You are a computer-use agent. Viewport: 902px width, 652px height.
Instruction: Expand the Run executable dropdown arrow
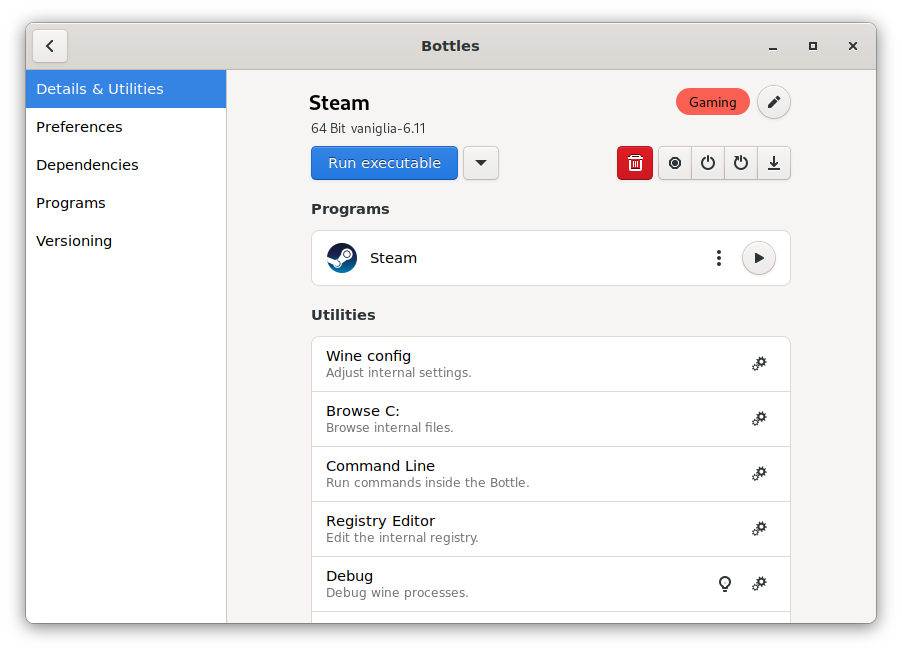[481, 163]
